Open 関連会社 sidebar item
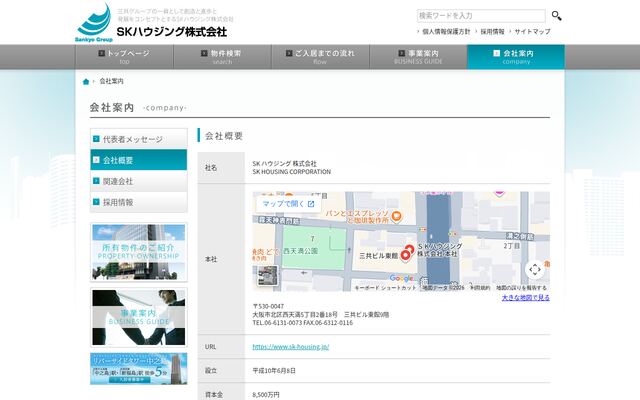The width and height of the screenshot is (640, 400). coord(139,181)
